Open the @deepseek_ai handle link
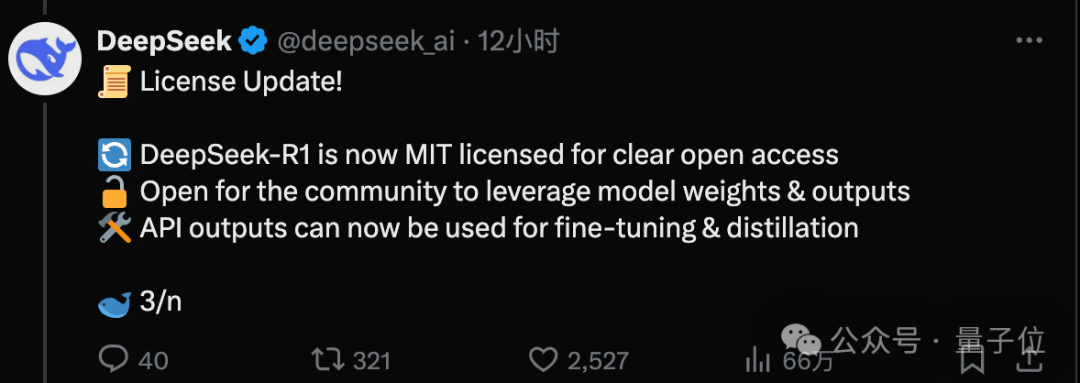The height and width of the screenshot is (383, 1080). (x=366, y=43)
